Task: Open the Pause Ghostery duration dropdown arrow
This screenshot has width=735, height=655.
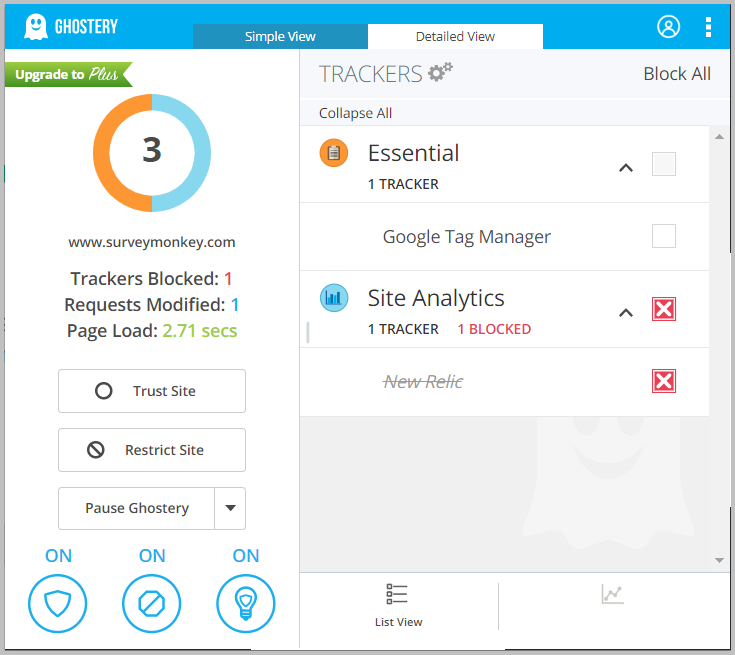Action: pos(230,508)
